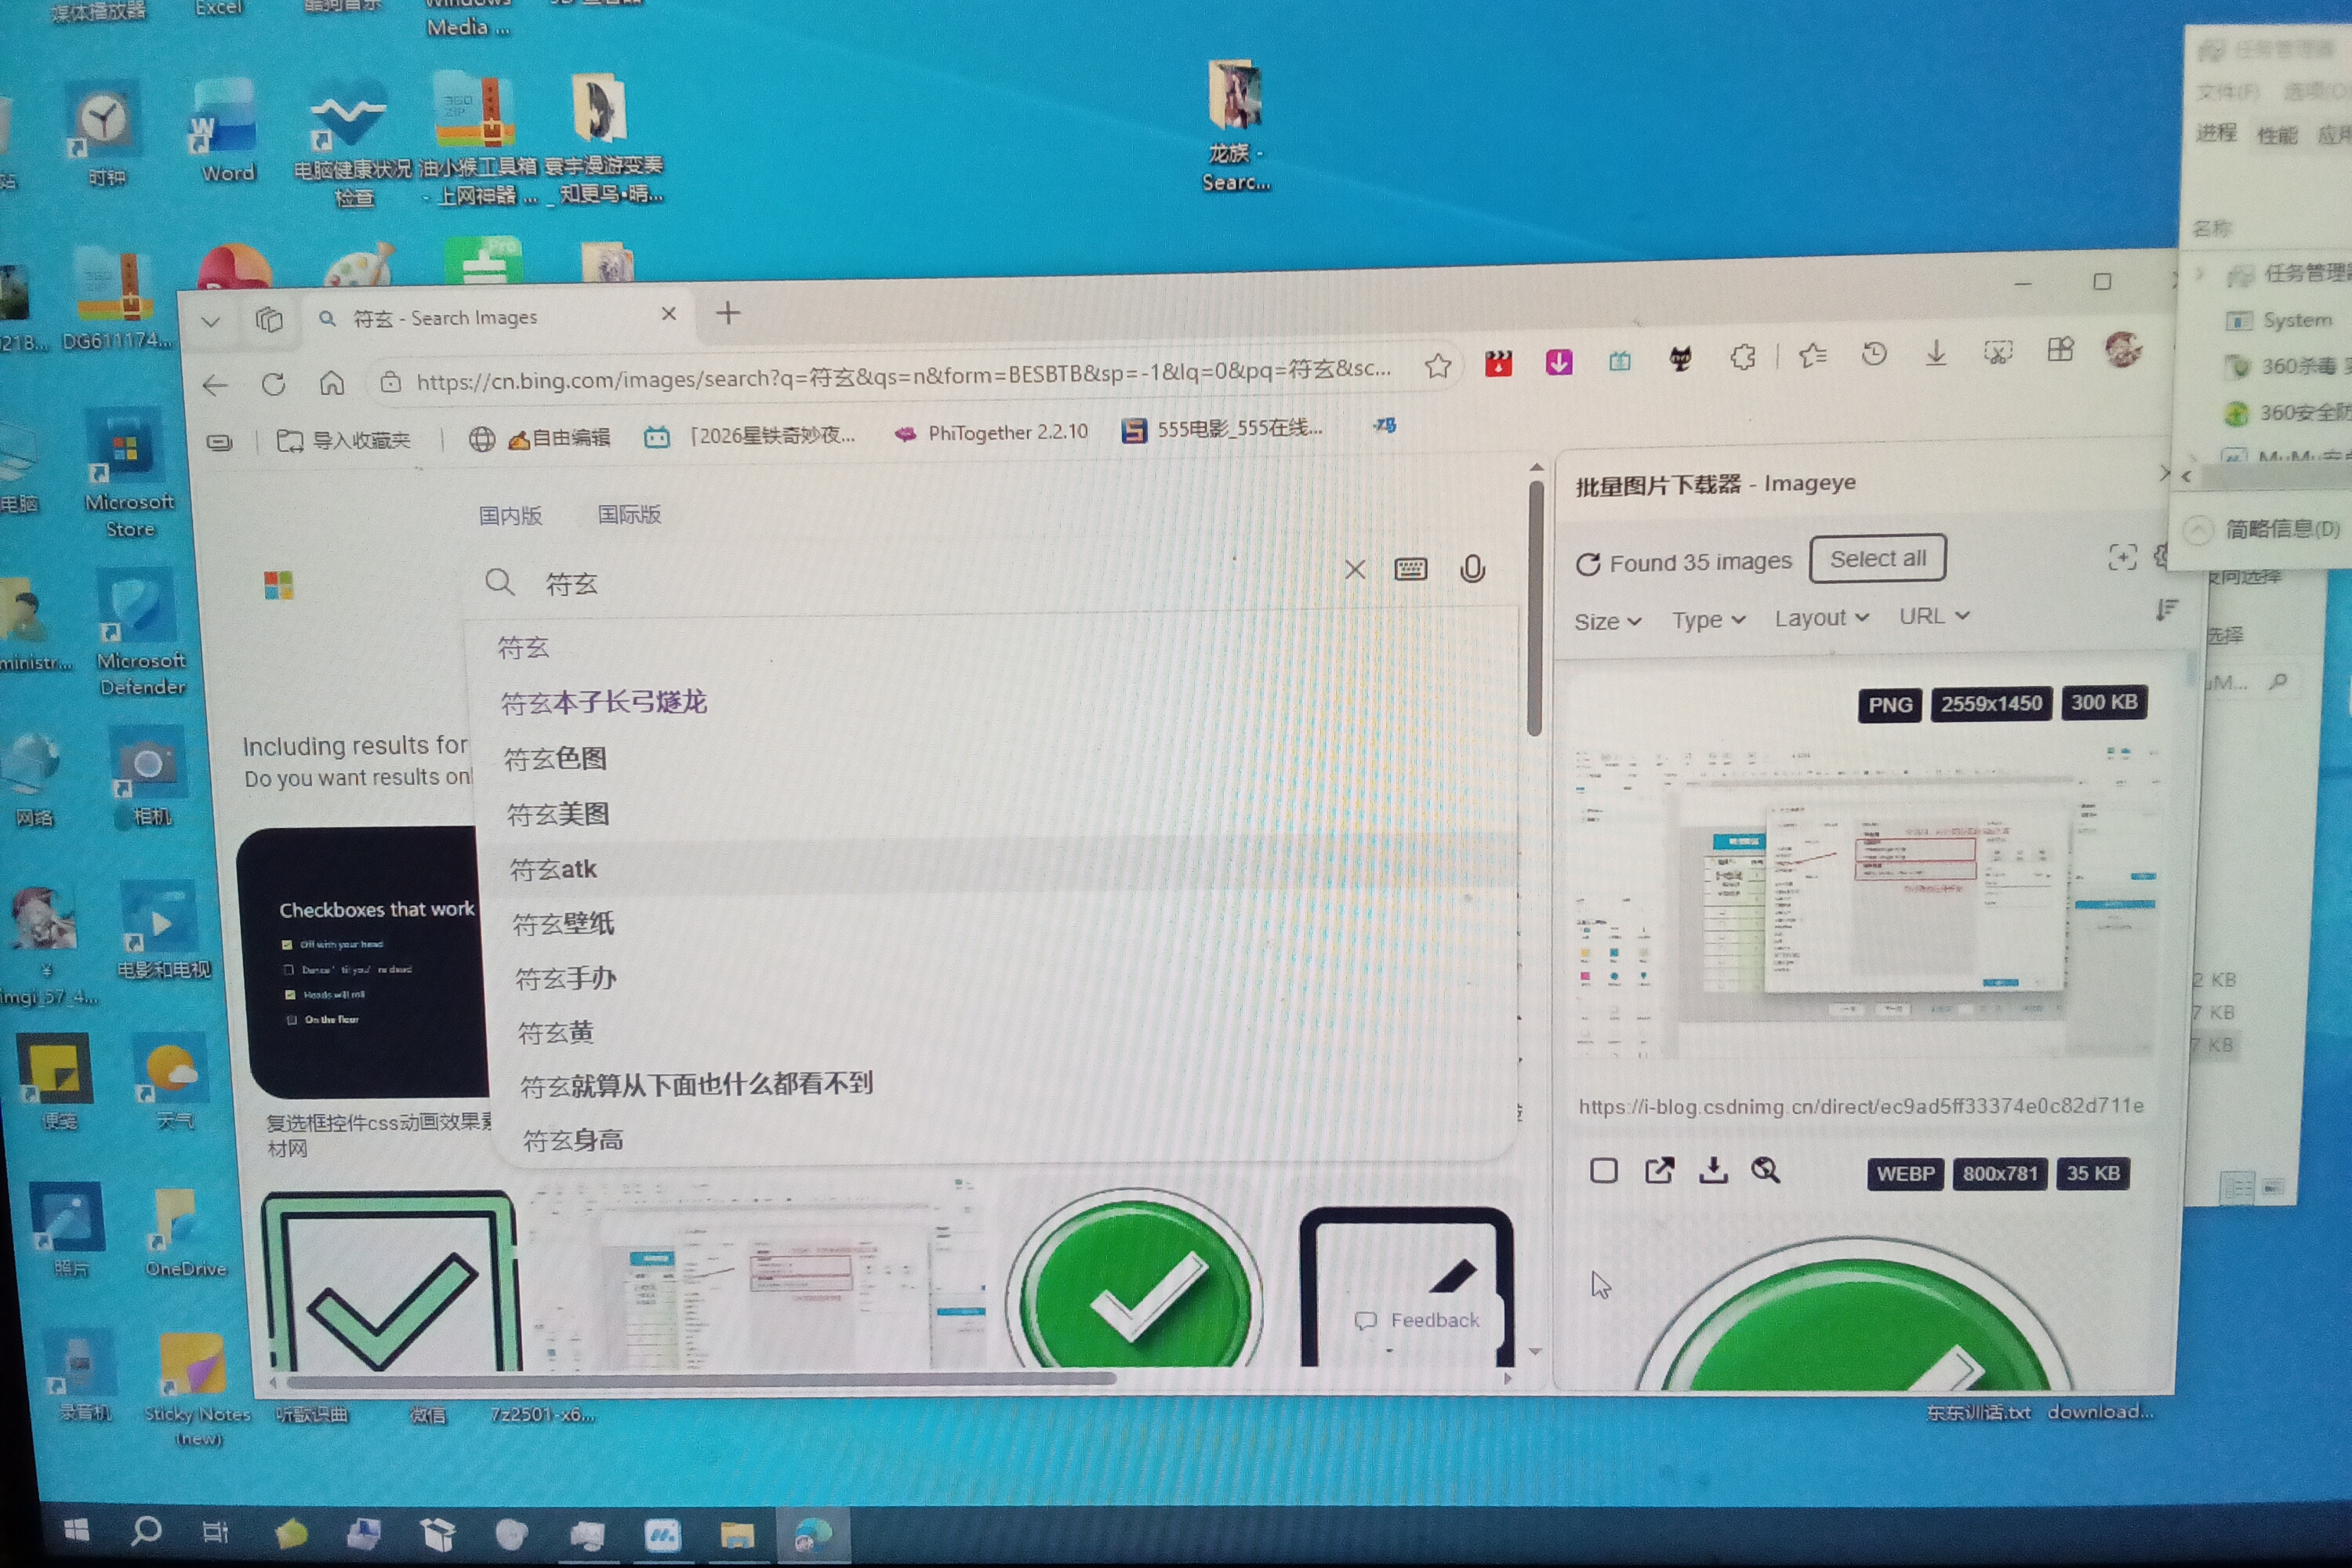Click the browser address bar URL
This screenshot has width=2352, height=1568.
point(903,376)
